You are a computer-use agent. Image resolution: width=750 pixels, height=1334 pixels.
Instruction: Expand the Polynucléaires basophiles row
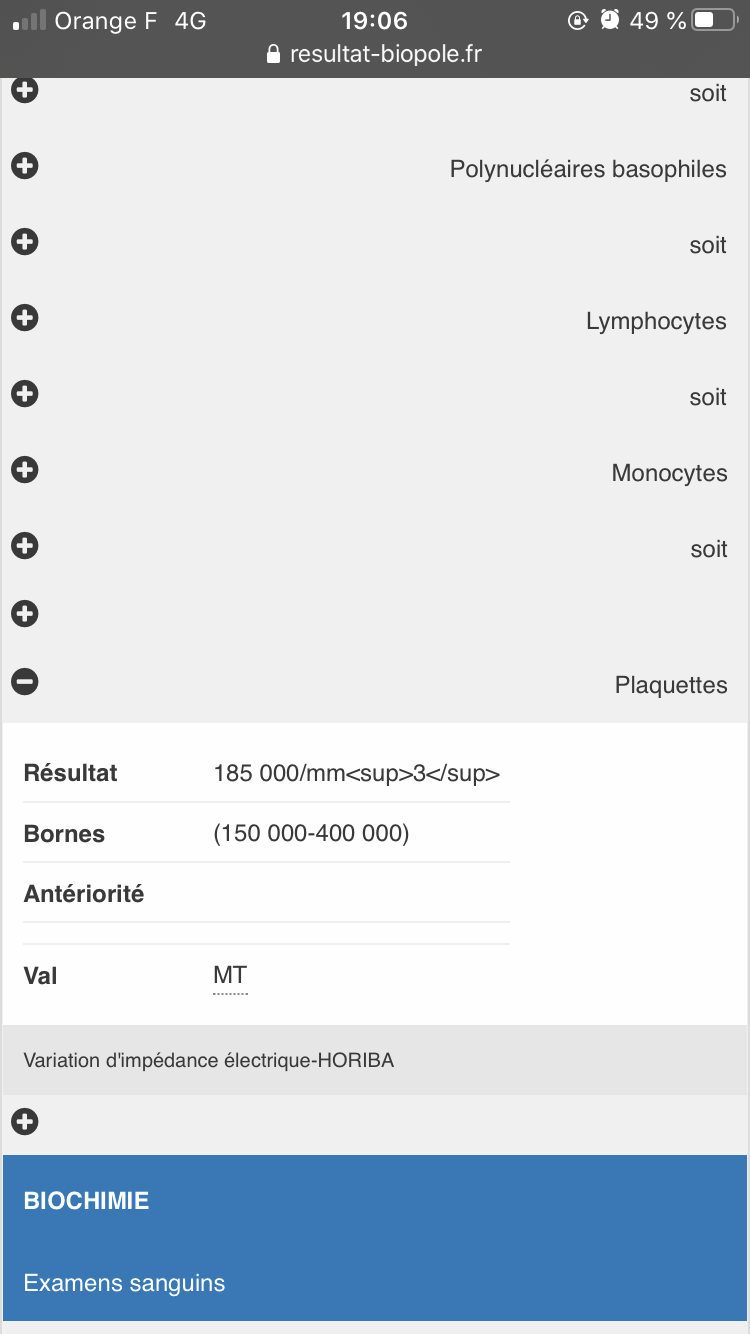[25, 166]
